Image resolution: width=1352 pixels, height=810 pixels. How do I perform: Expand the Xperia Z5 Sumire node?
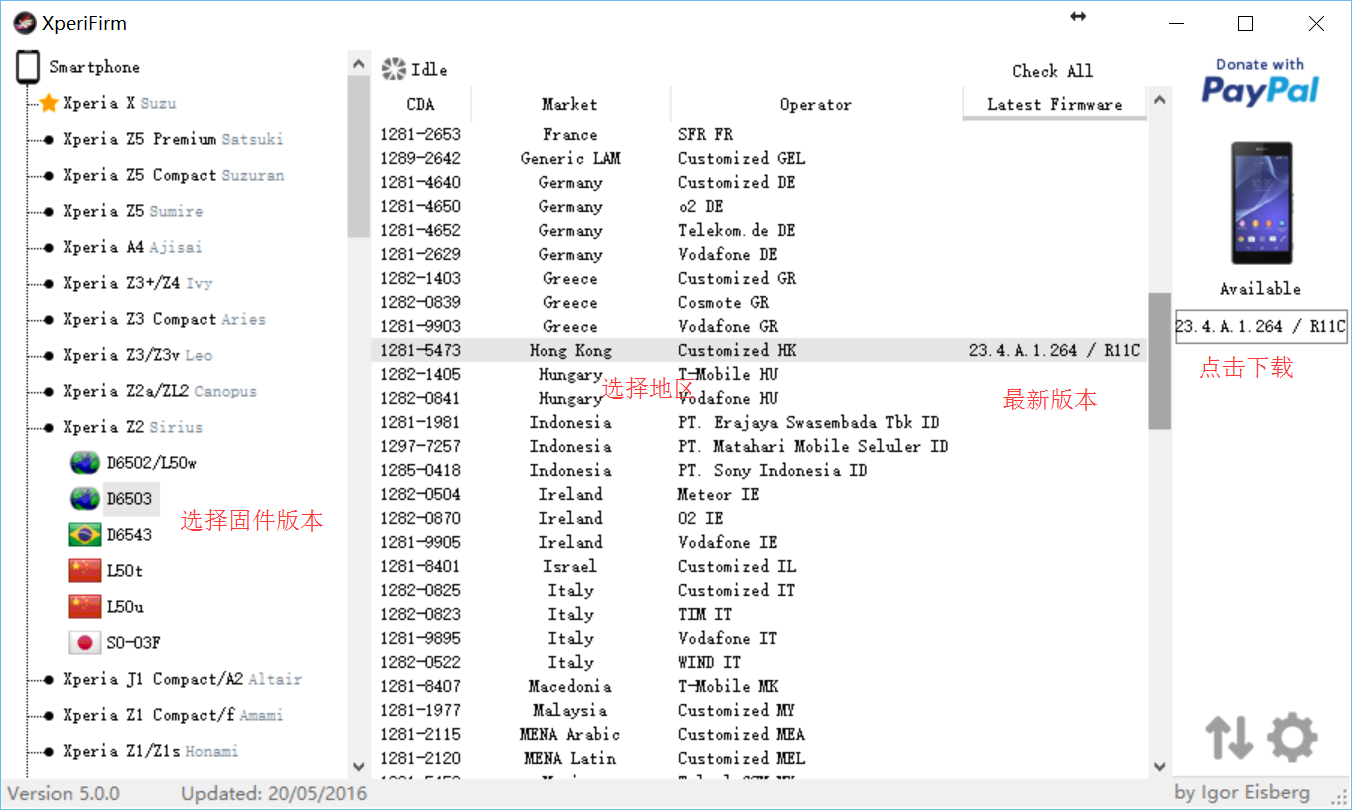click(48, 211)
